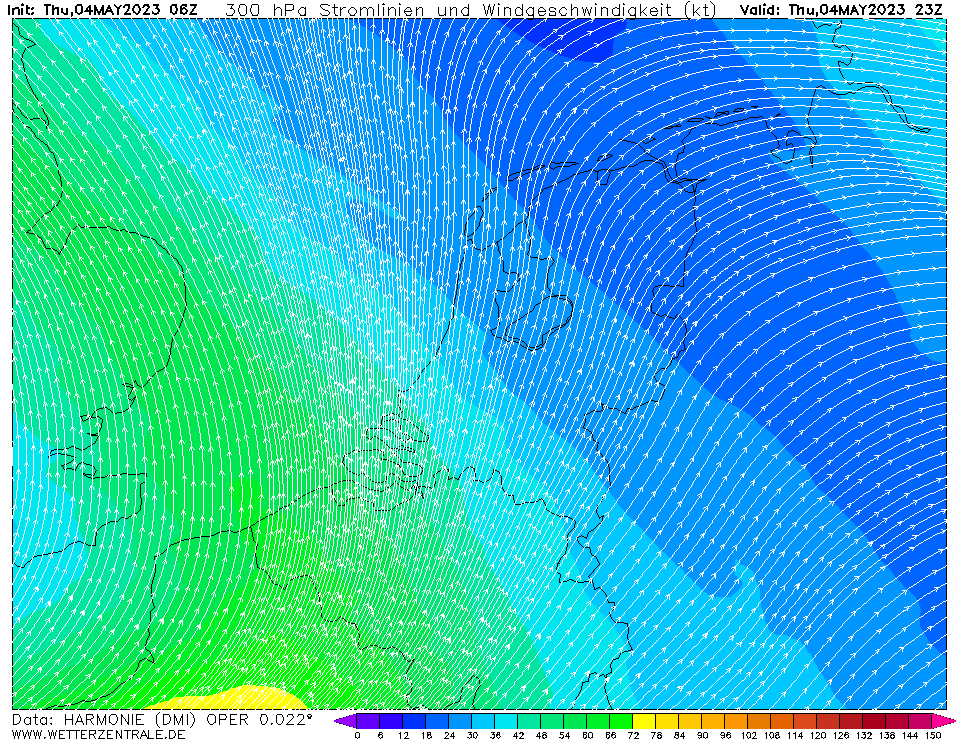The width and height of the screenshot is (959, 741).
Task: Click the purple left arrow end of legend
Action: point(346,721)
